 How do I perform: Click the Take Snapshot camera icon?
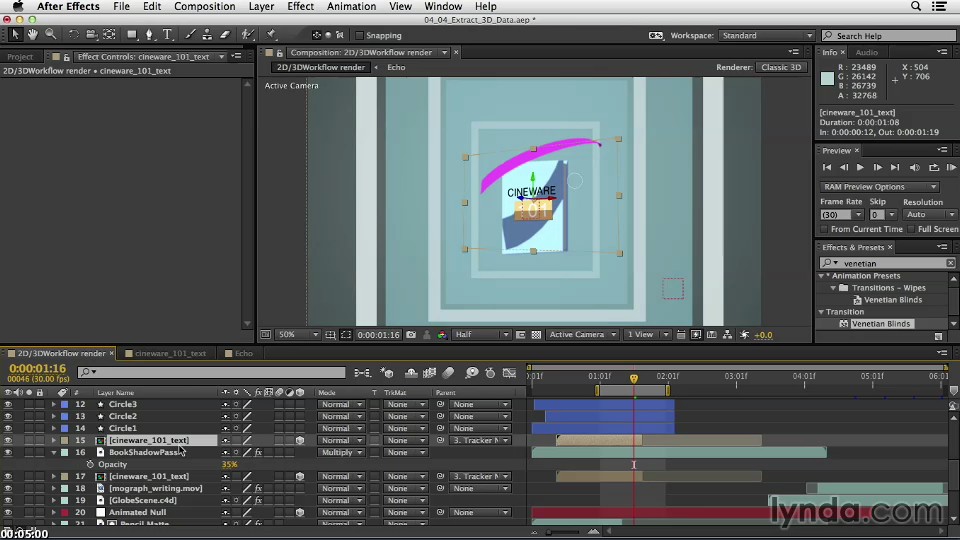[411, 335]
